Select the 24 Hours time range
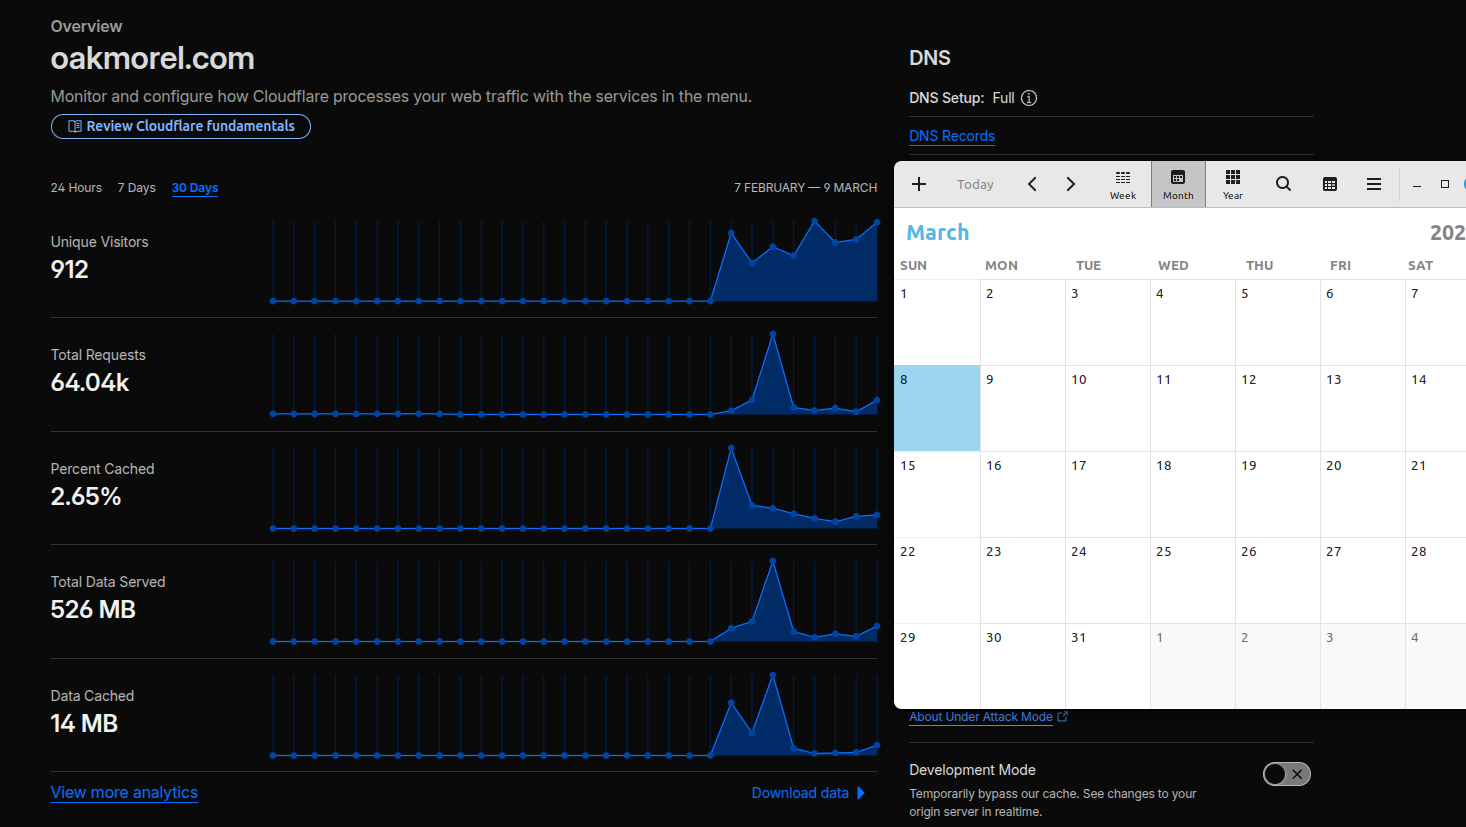This screenshot has width=1466, height=827. tap(76, 188)
